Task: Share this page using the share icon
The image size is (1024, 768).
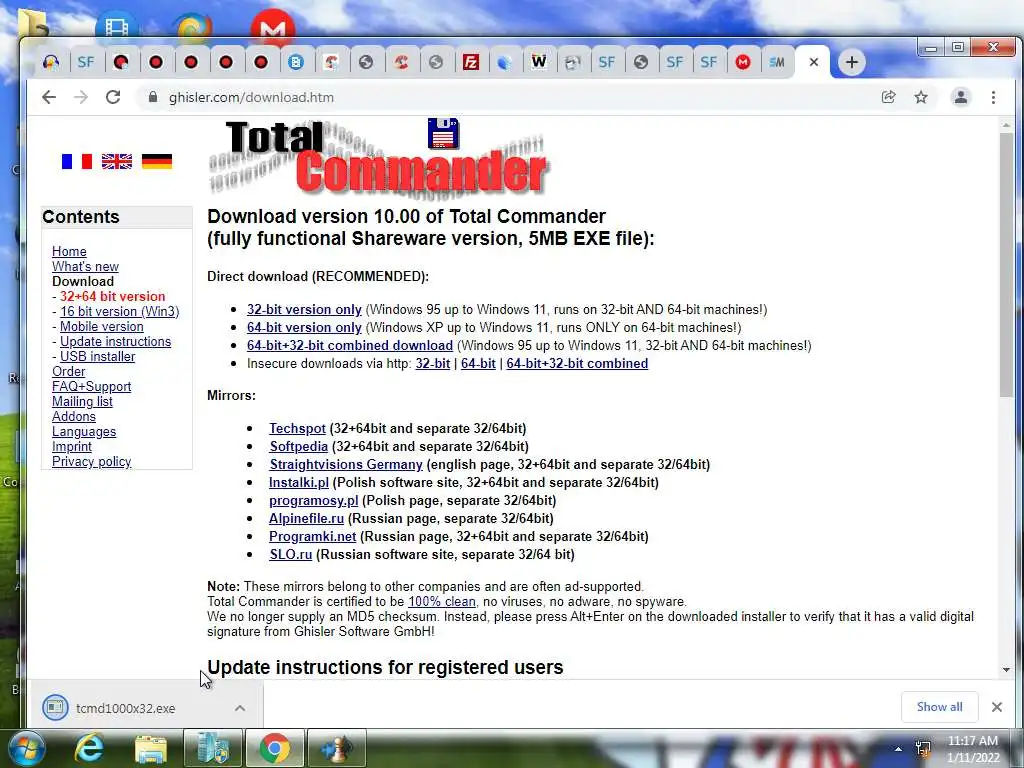Action: tap(888, 97)
